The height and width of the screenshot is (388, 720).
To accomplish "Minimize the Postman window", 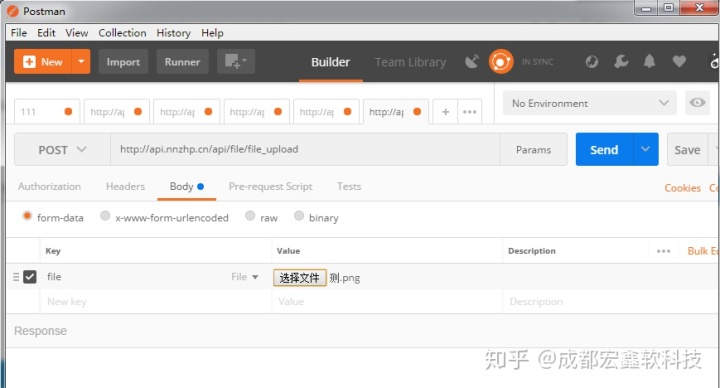I will point(647,8).
